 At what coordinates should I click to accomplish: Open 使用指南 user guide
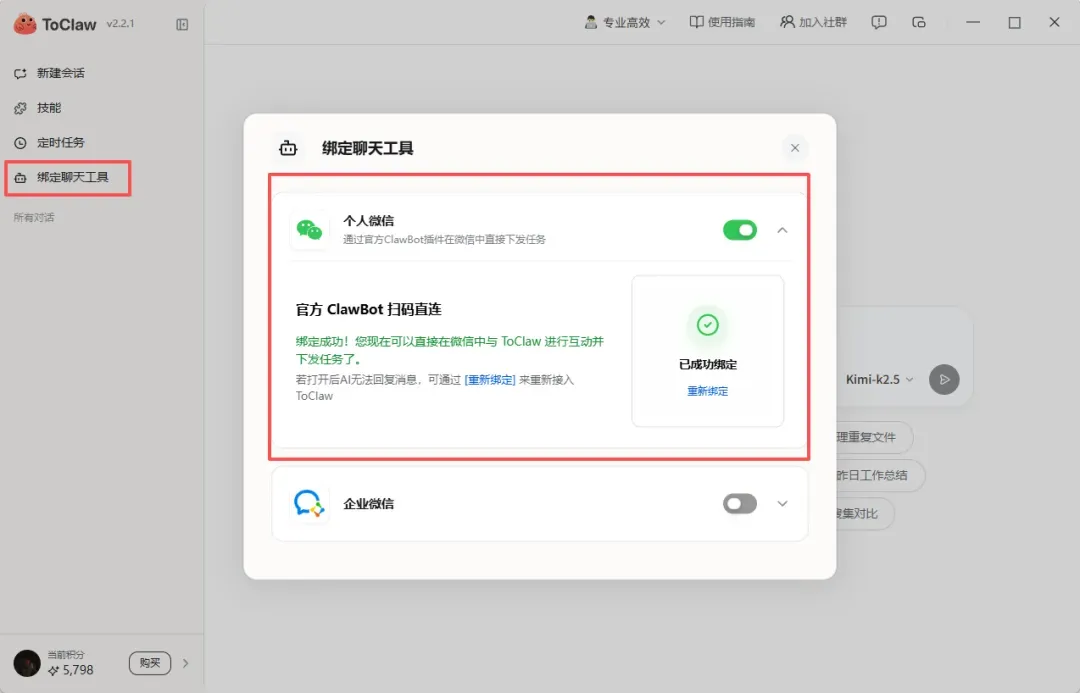tap(722, 23)
